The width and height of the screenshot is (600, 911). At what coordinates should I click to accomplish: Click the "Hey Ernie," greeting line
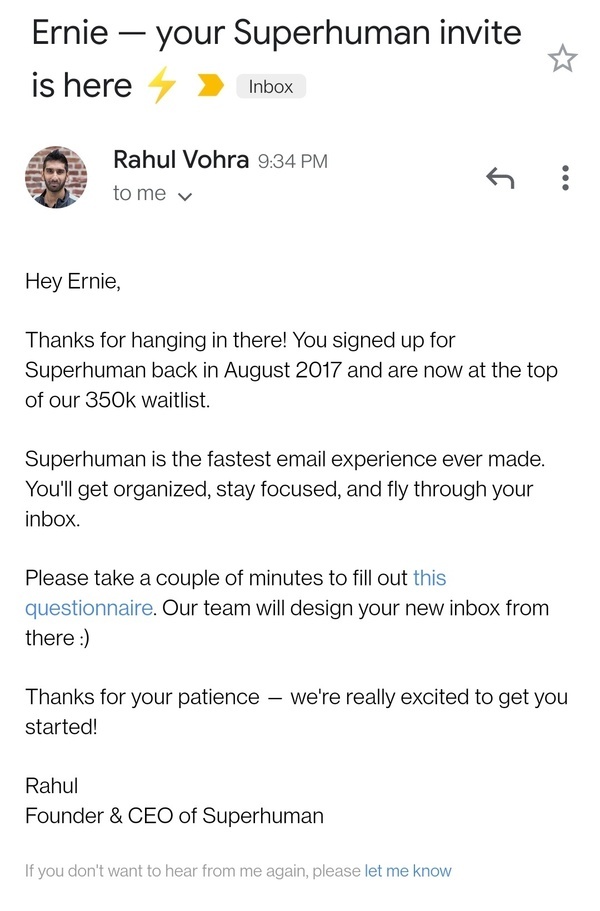[x=72, y=282]
